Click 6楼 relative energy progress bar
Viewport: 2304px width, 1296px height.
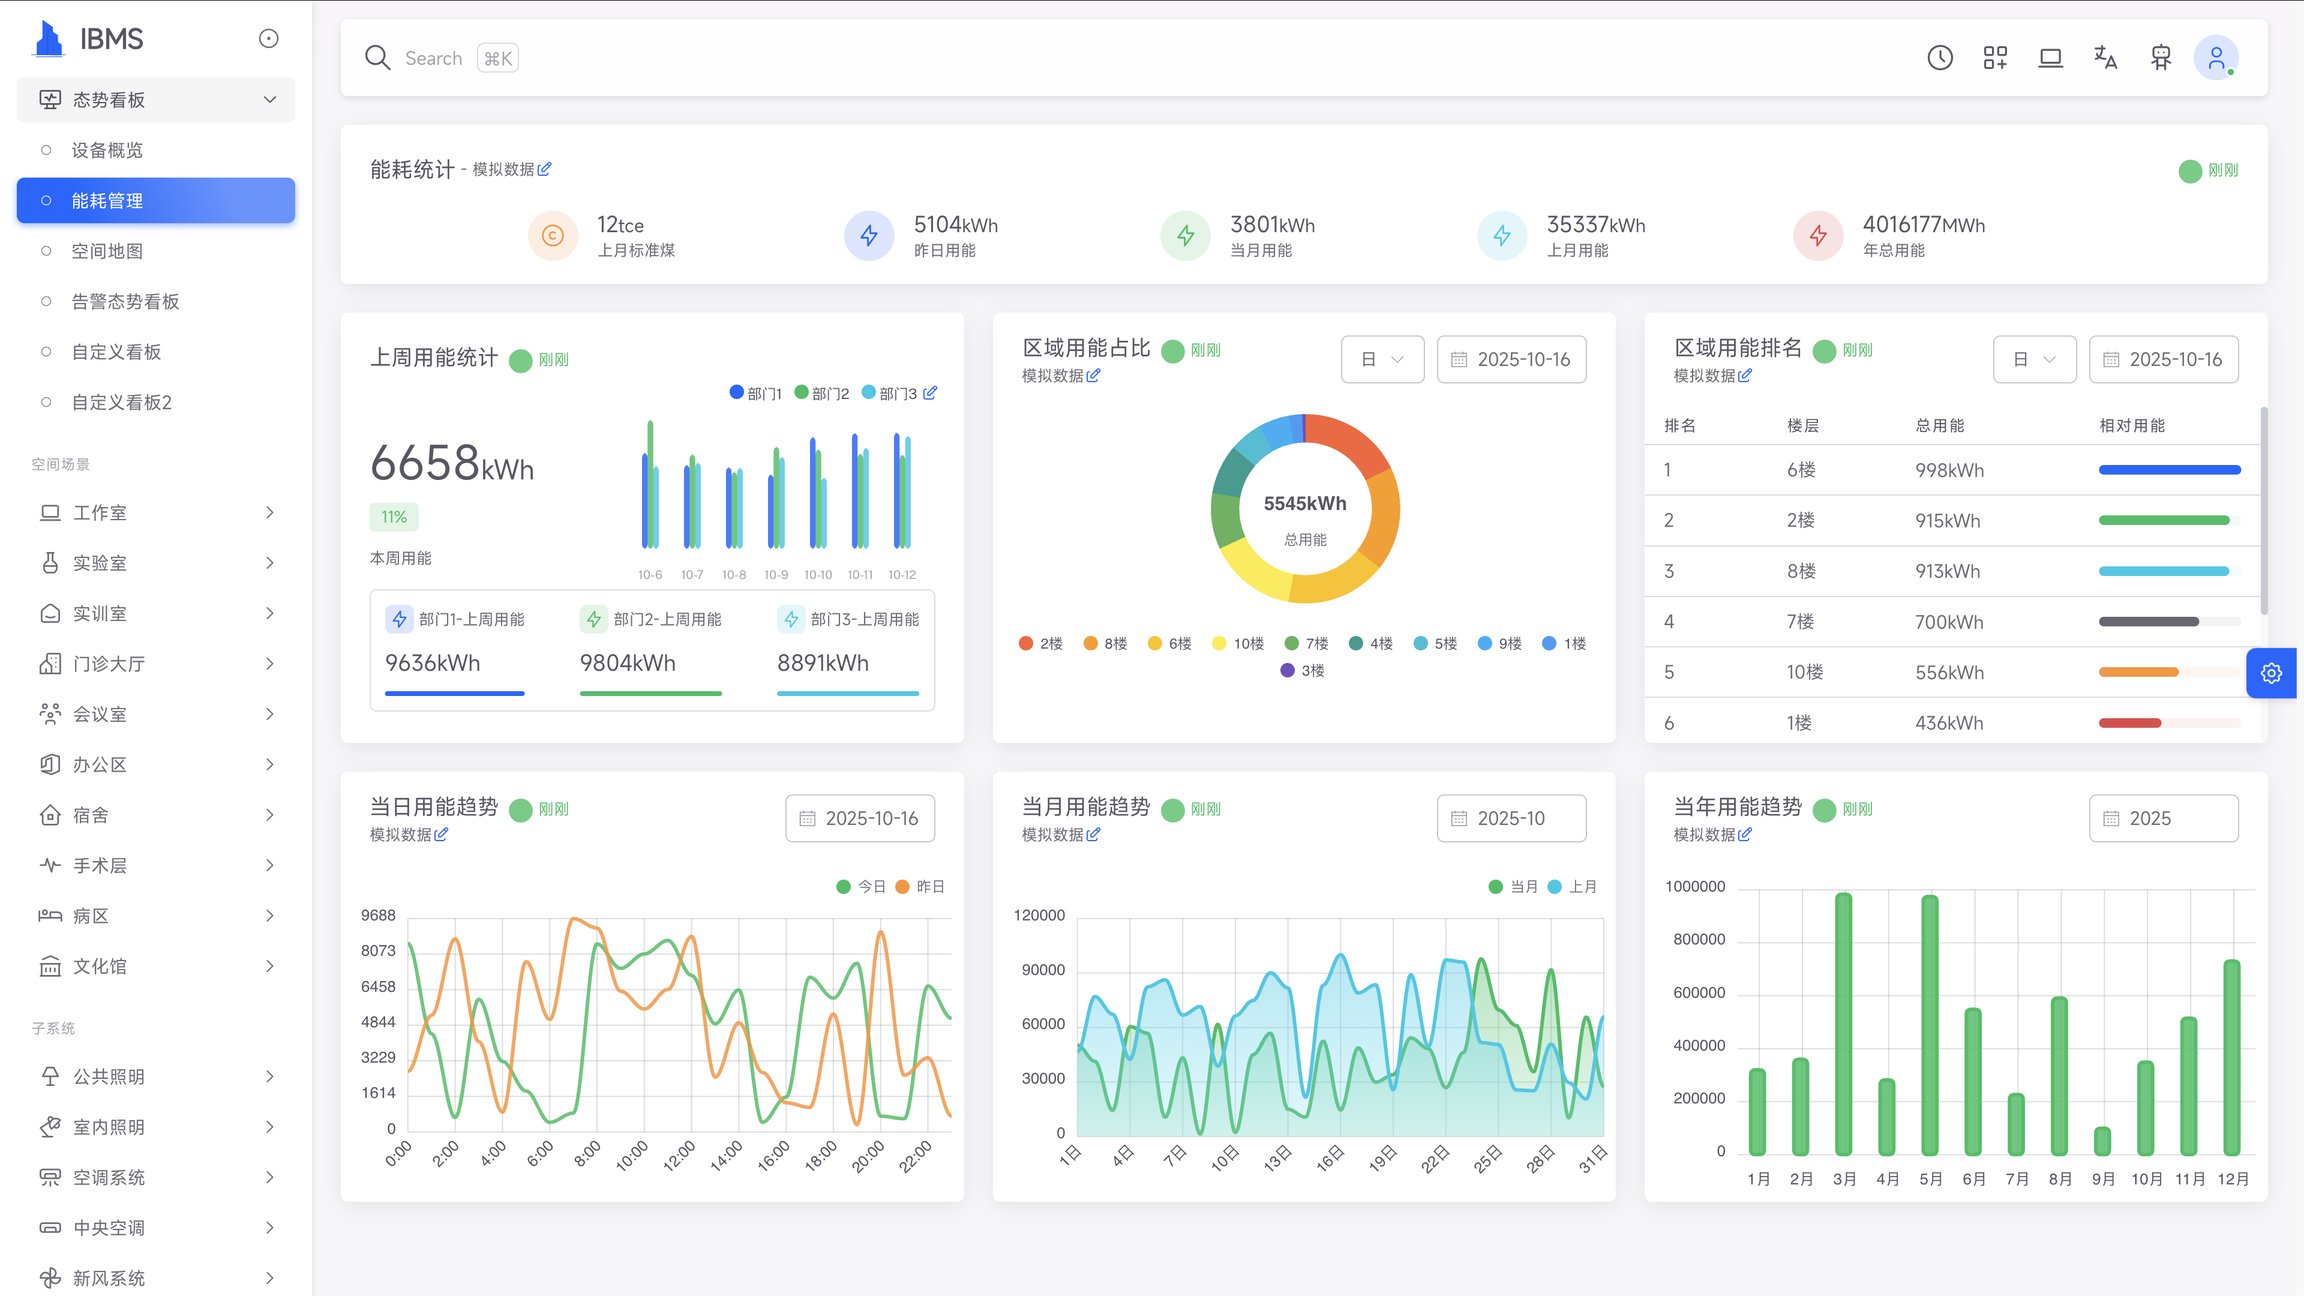click(x=2169, y=469)
